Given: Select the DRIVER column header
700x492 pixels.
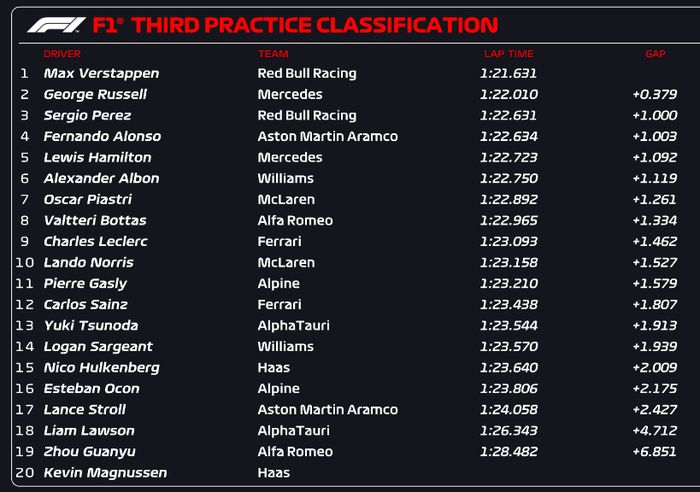Looking at the screenshot, I should [x=62, y=54].
